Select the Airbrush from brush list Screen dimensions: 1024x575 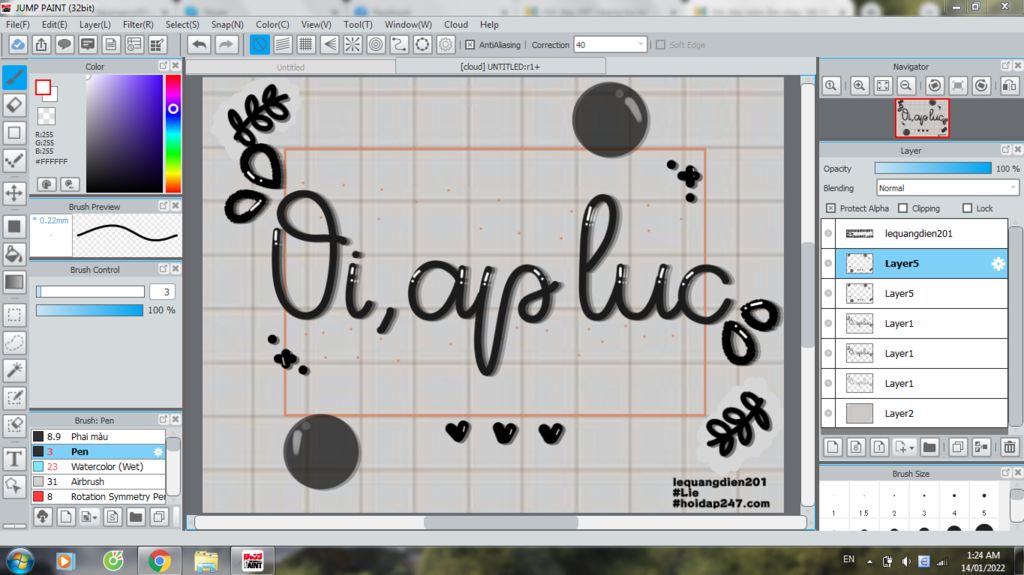tap(88, 482)
